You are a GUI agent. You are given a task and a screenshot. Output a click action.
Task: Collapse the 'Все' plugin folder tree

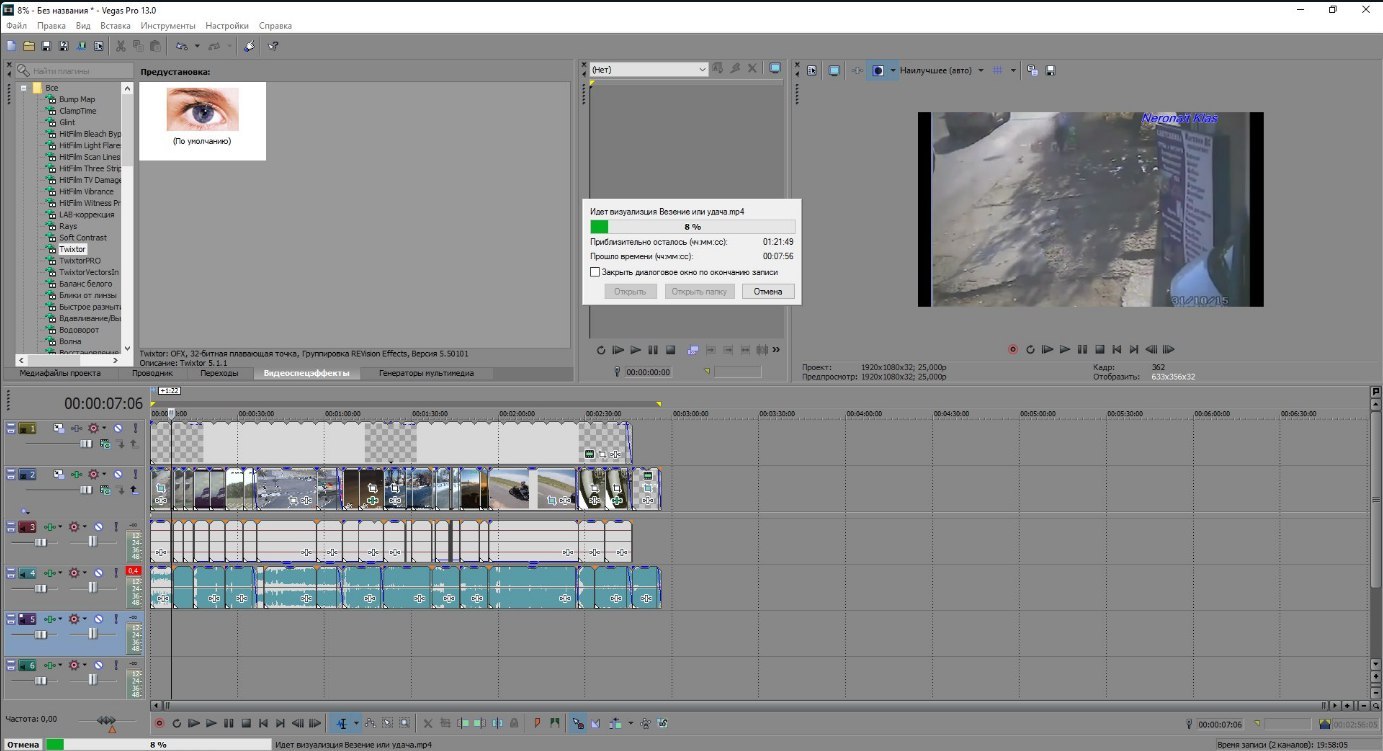(x=23, y=88)
